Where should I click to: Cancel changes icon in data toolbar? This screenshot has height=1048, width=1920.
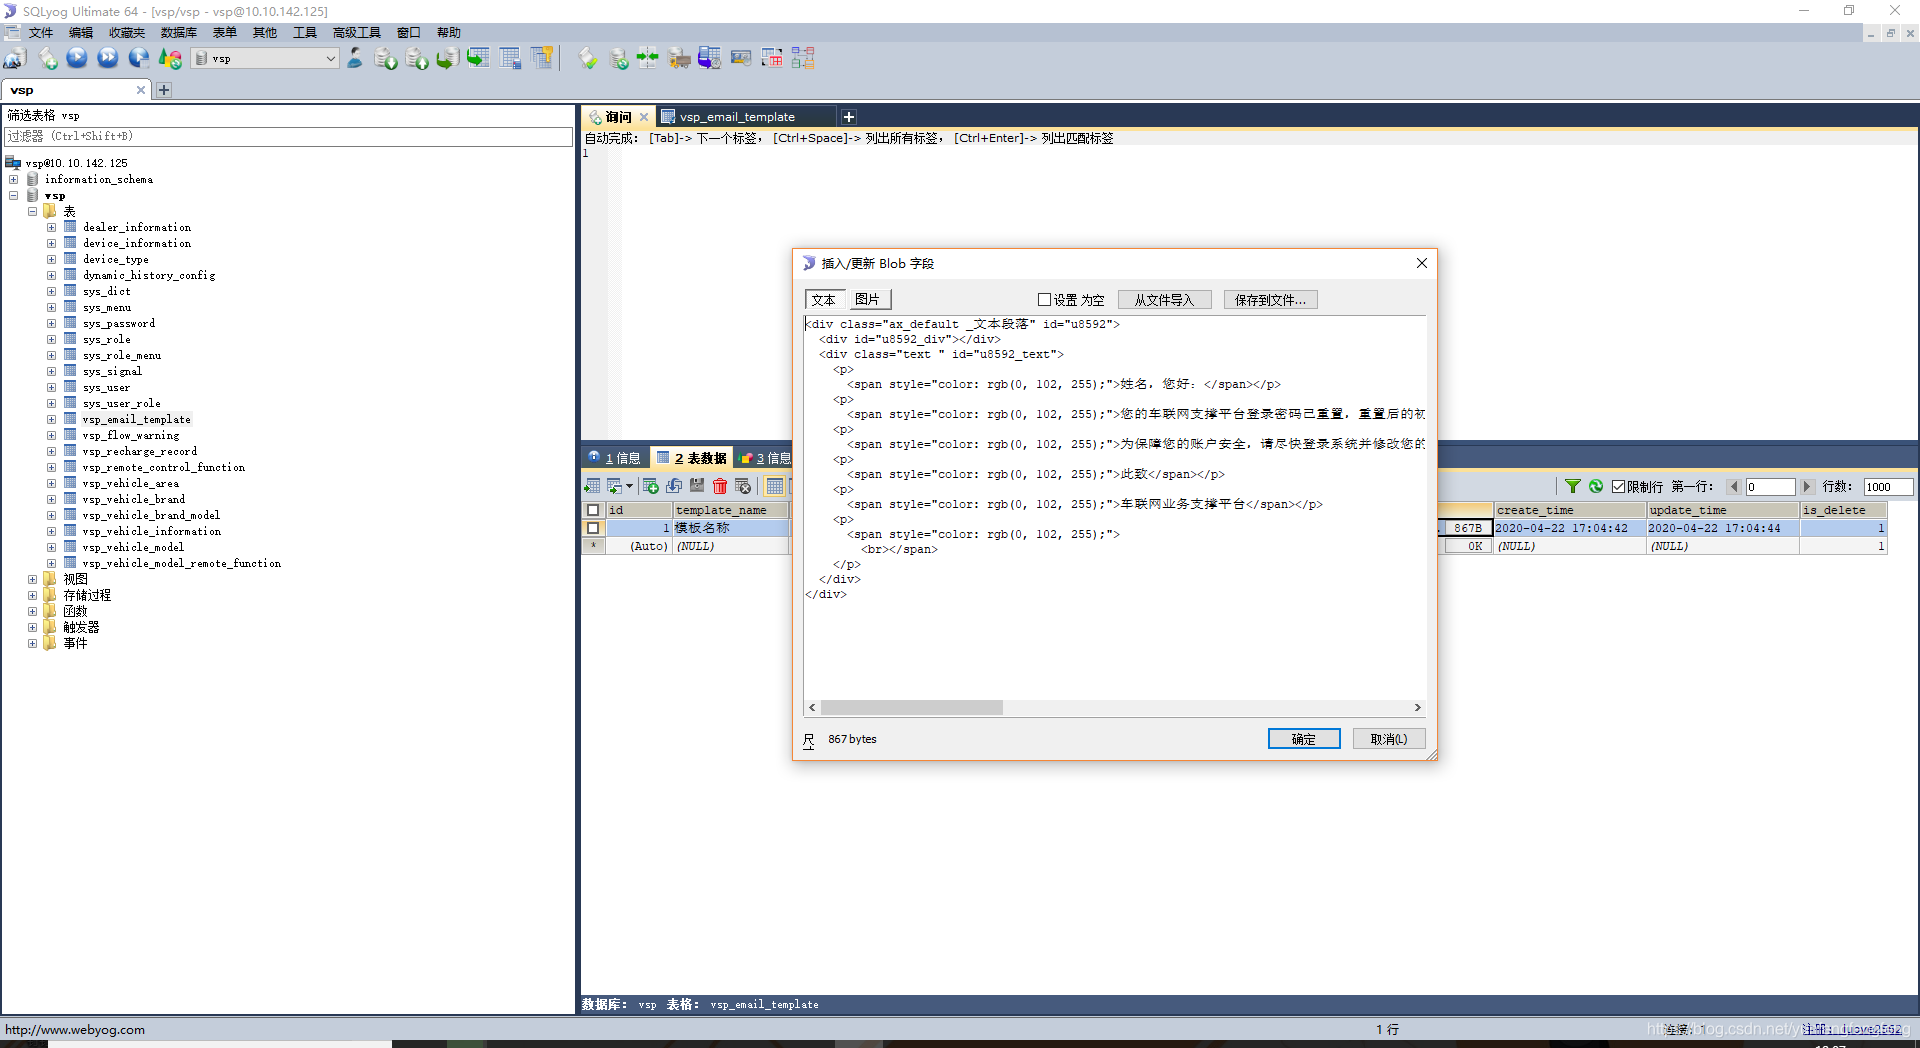(743, 486)
